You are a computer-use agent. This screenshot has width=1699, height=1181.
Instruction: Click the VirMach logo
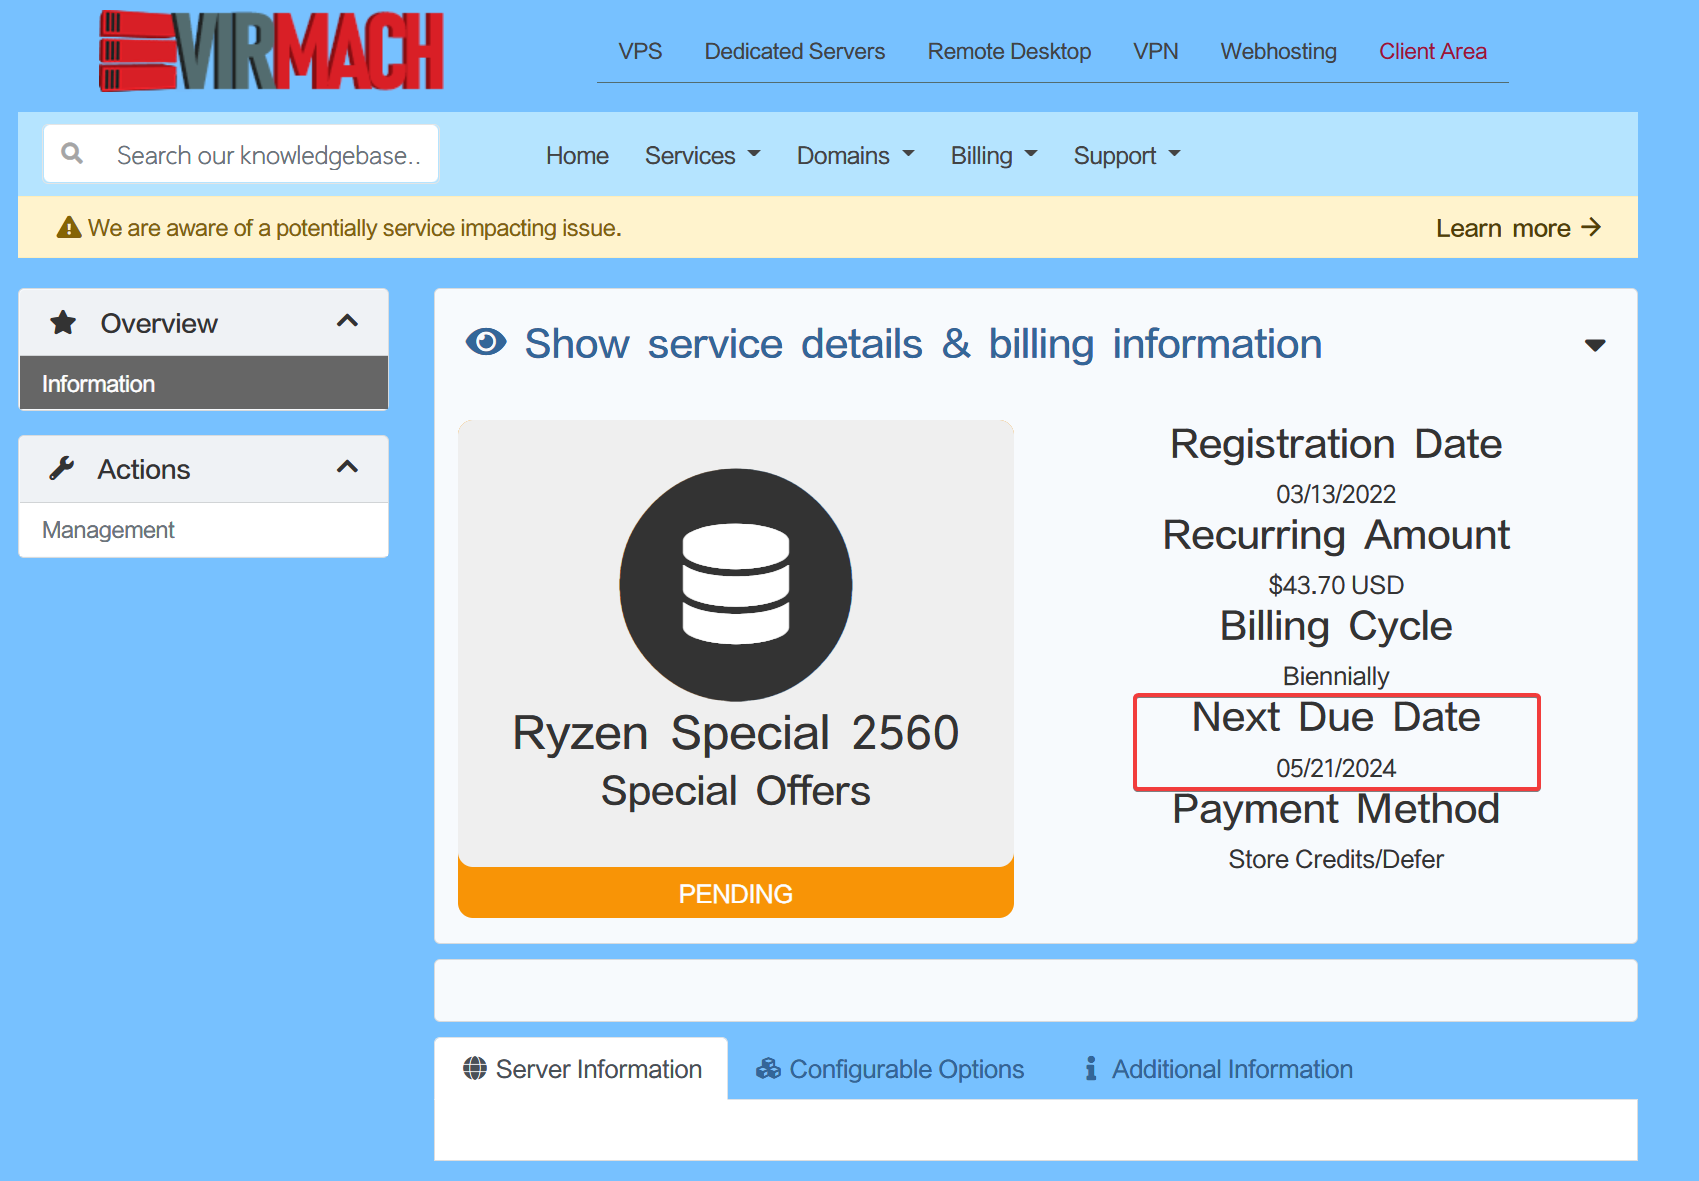(x=271, y=51)
